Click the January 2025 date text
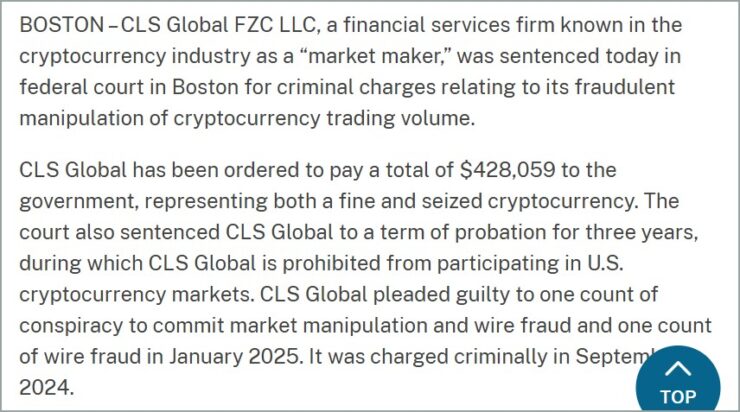This screenshot has width=740, height=412. tap(235, 357)
